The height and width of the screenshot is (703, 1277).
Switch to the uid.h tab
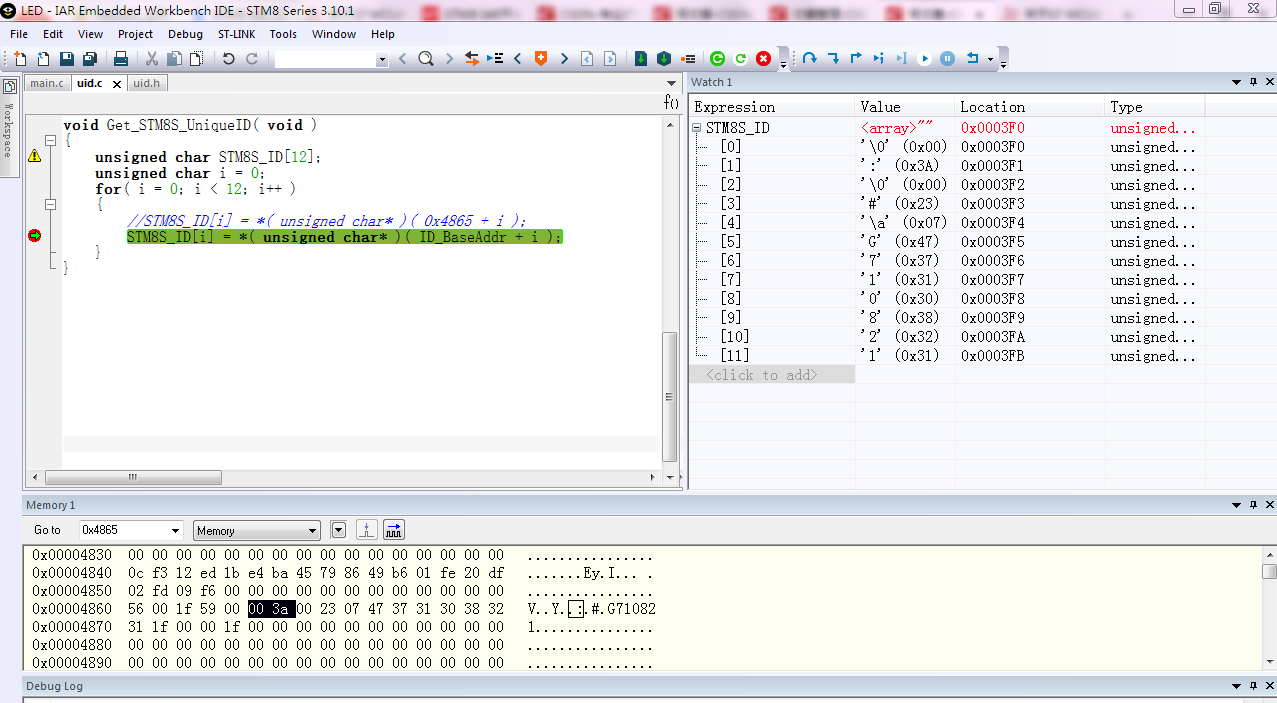tap(146, 83)
